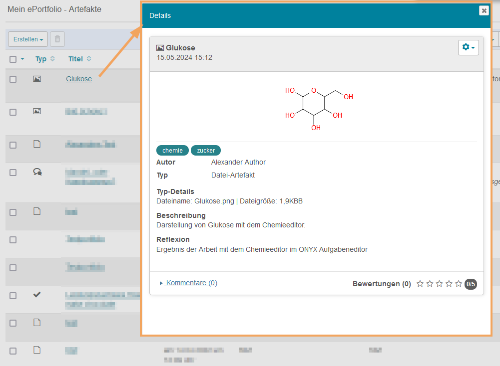Check the checkbox of the forum-icon row
500x366 pixels.
pyautogui.click(x=13, y=172)
